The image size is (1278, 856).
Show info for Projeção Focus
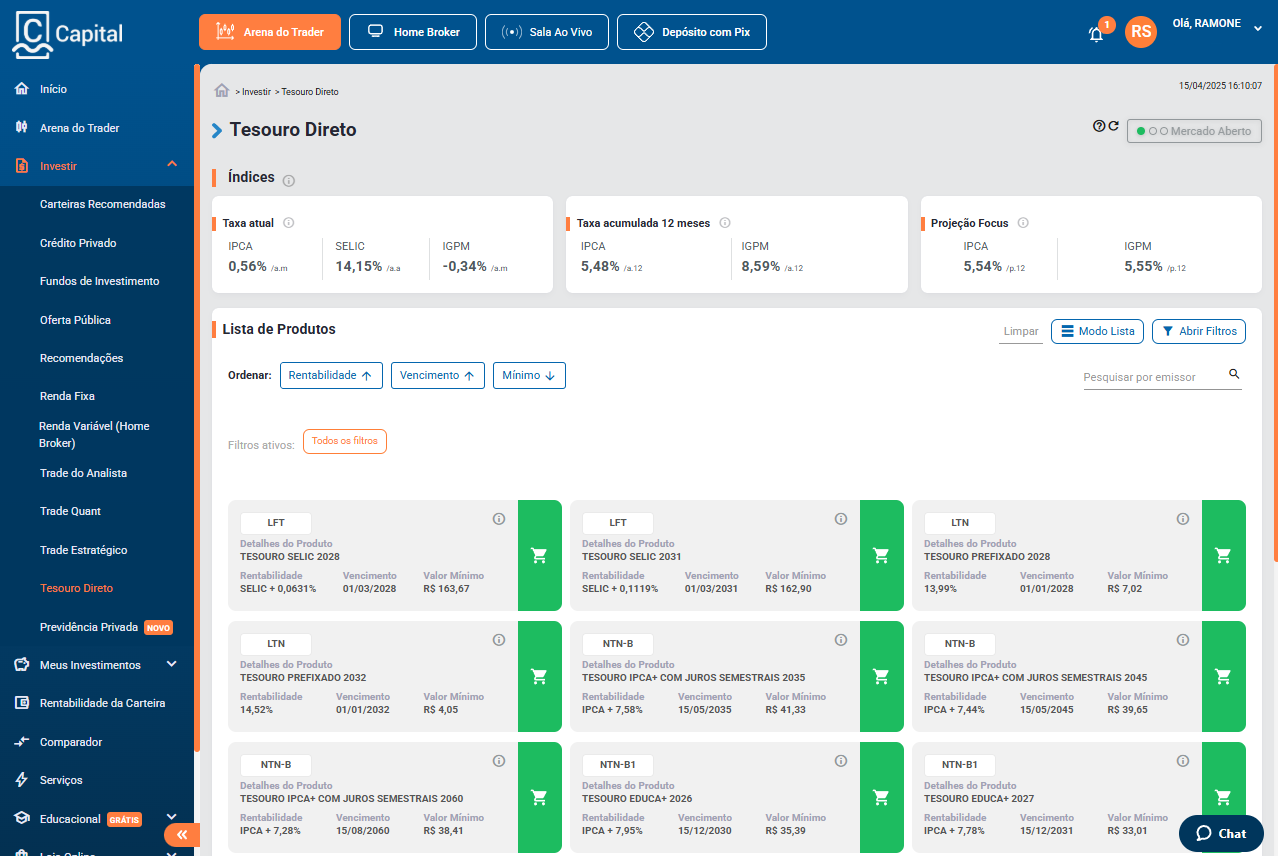[1023, 223]
